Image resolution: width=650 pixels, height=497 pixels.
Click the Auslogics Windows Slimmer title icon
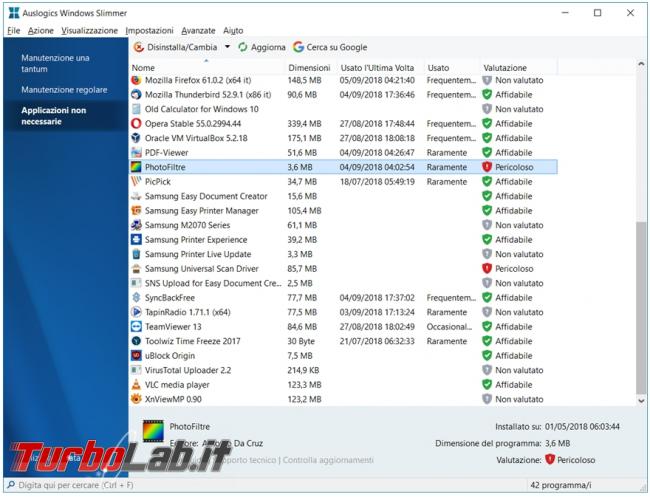point(14,13)
